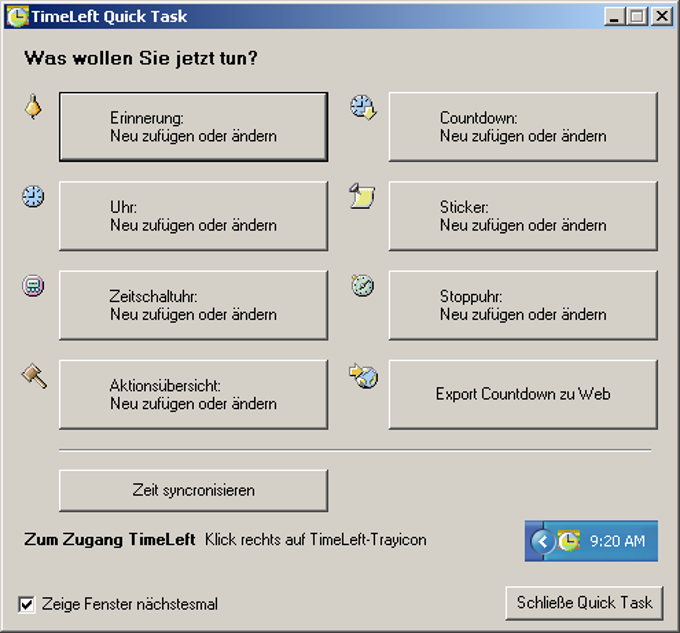
Task: Click the export-to-web globe icon
Action: coord(362,376)
